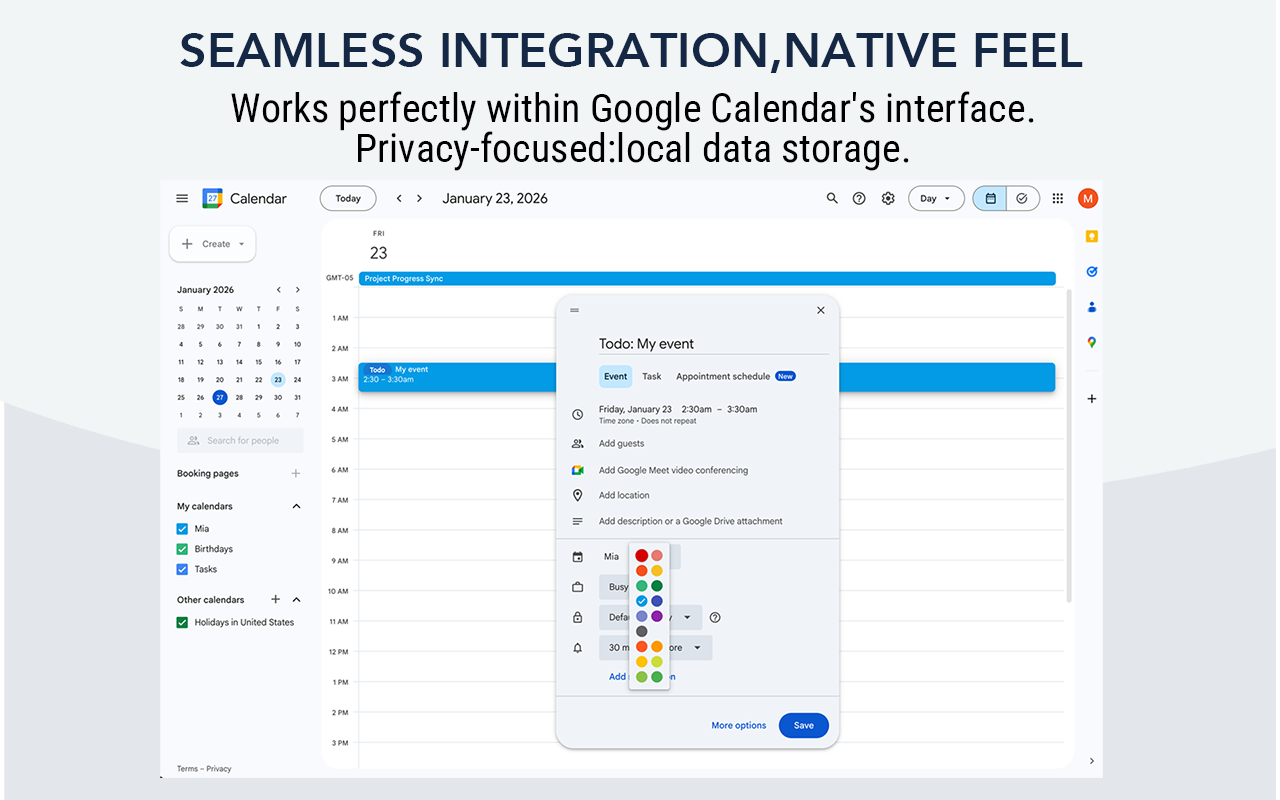Toggle the Tasks calendar checkbox
Screen dimensions: 1280x800
[182, 569]
